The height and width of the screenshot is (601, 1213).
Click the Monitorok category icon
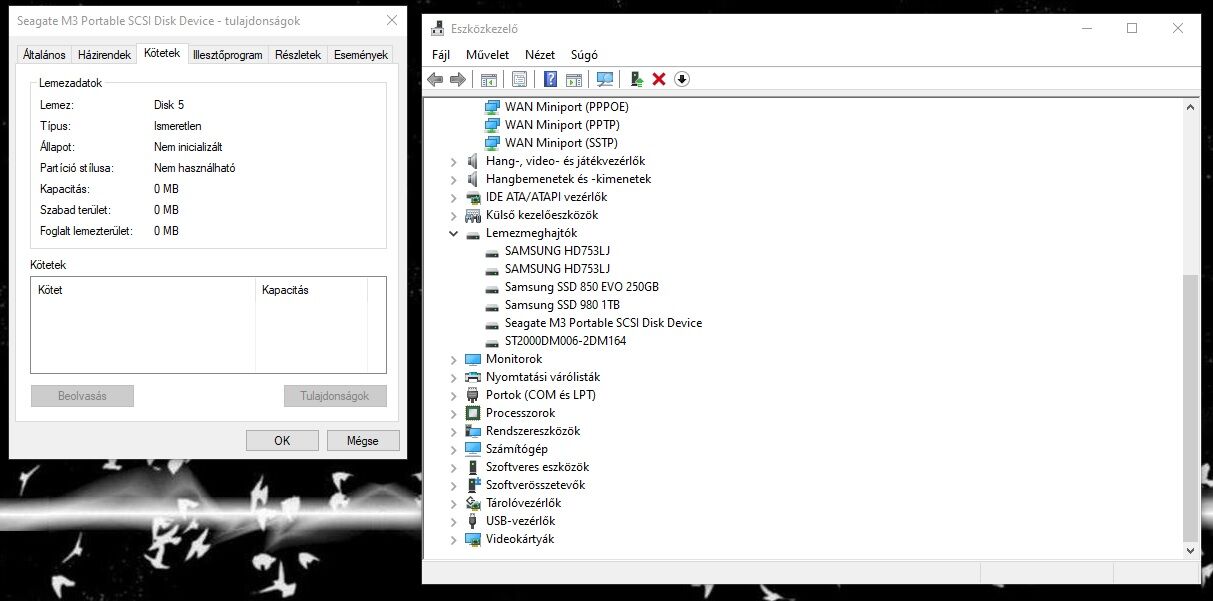pos(473,359)
